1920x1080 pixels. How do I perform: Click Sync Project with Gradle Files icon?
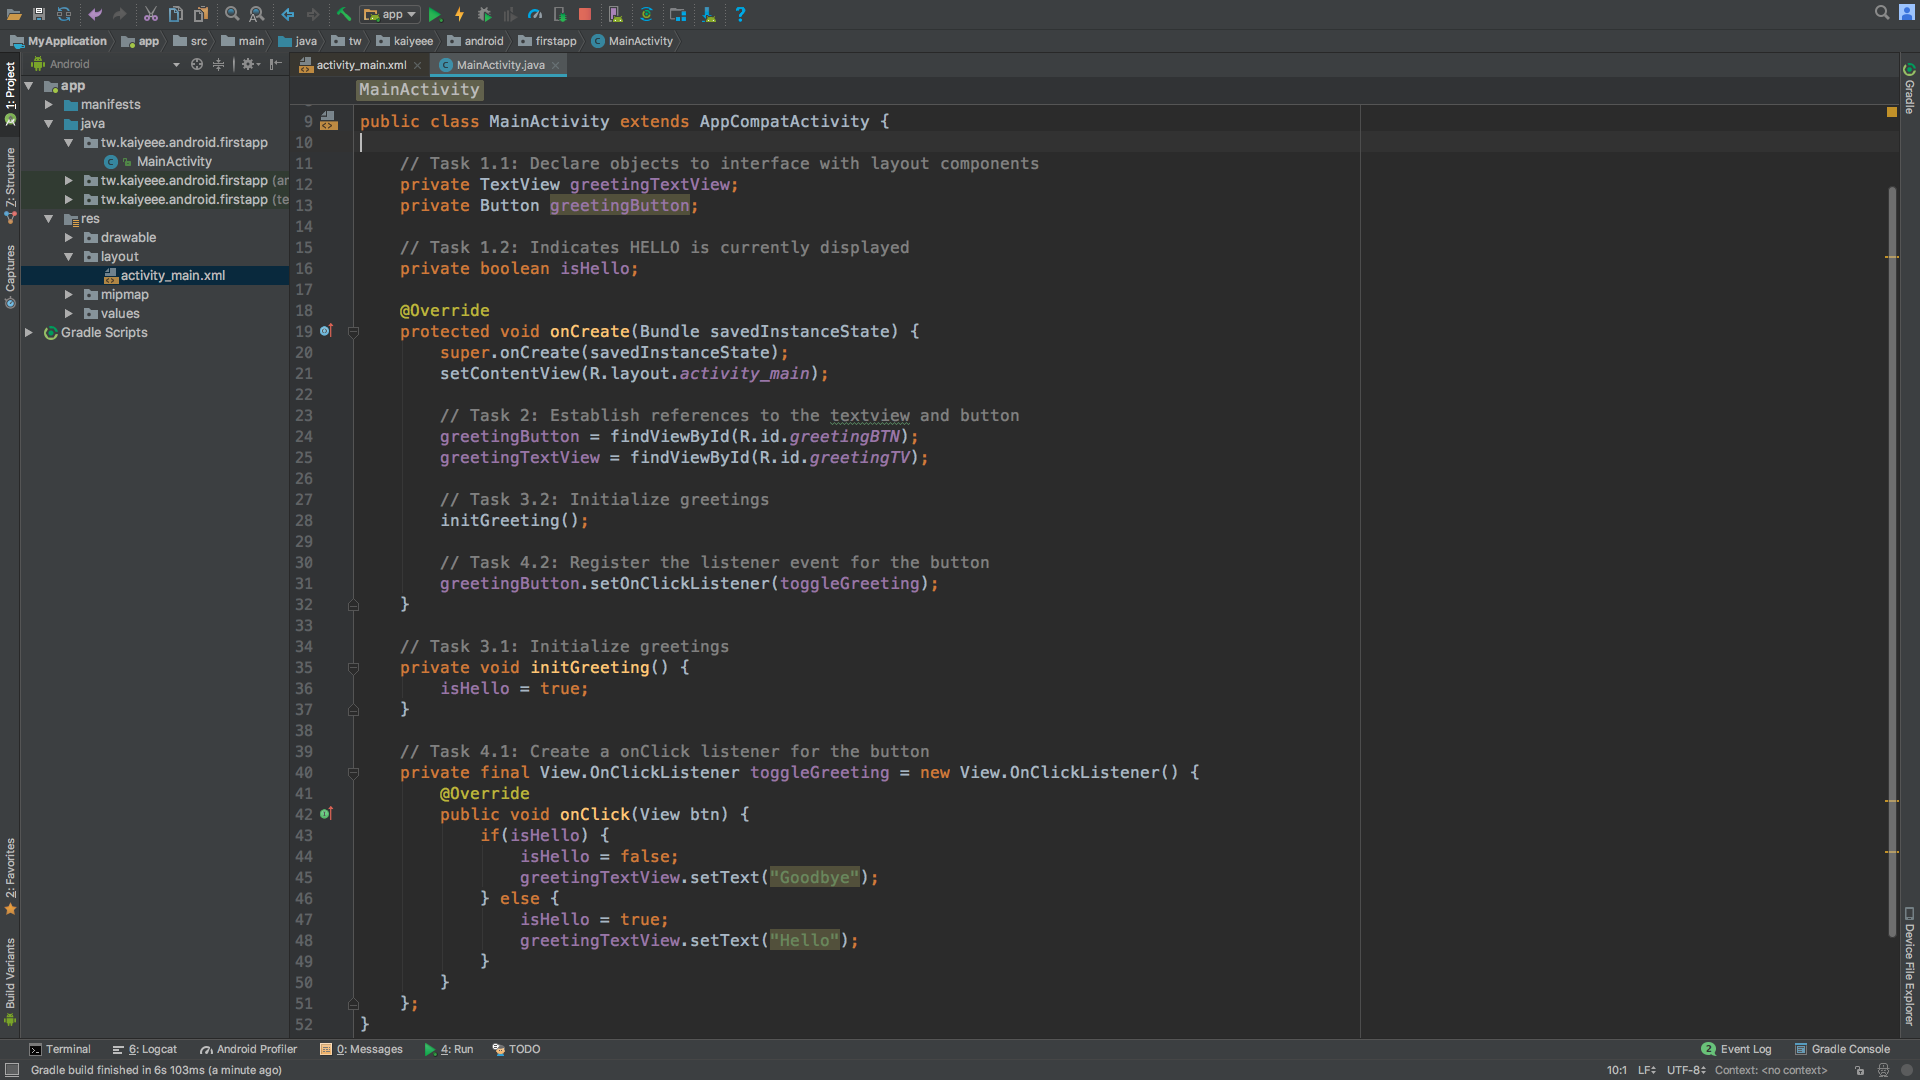coord(647,14)
